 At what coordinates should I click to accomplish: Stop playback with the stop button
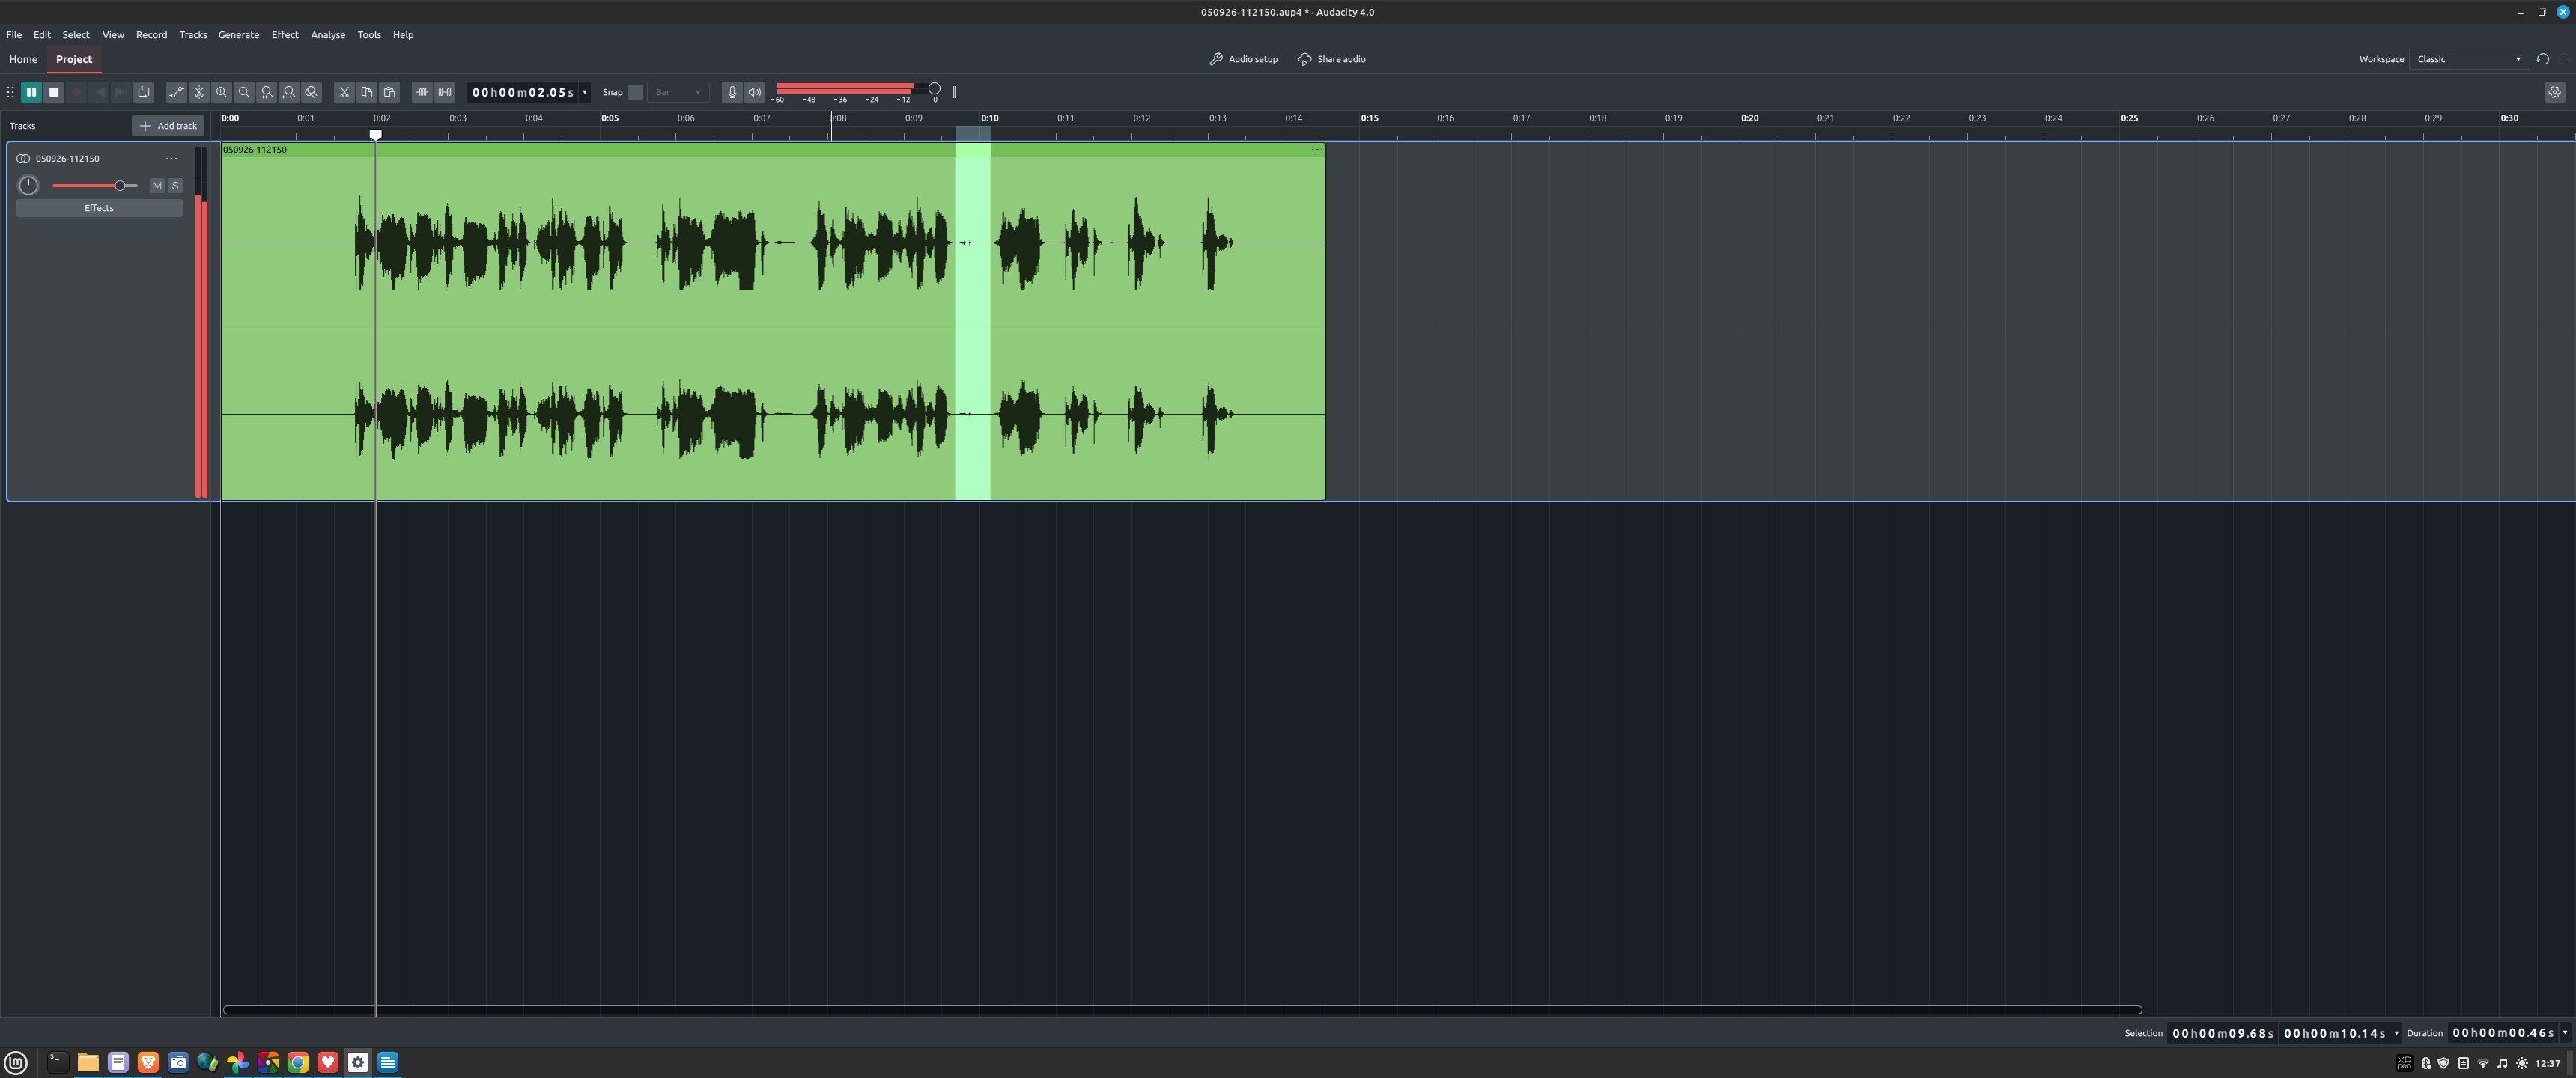click(x=54, y=92)
